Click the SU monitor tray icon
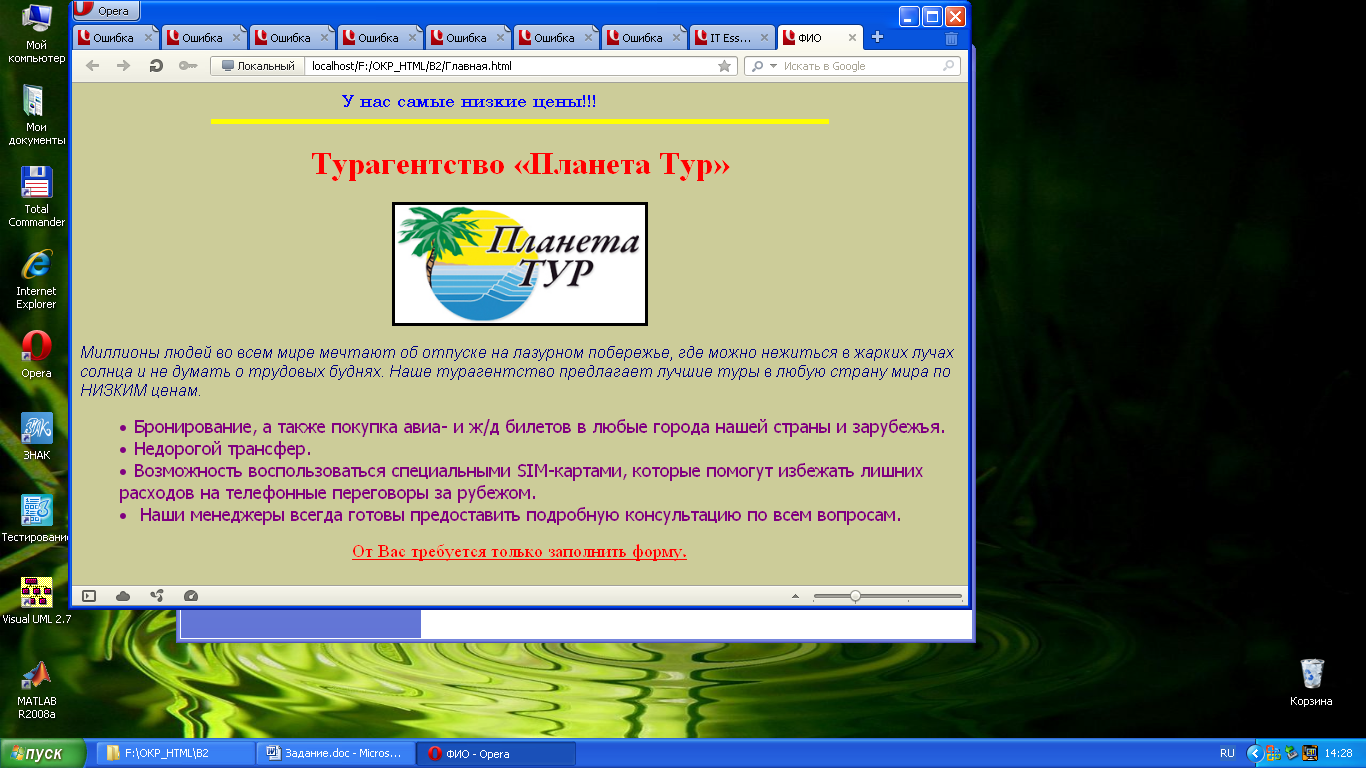 [1309, 753]
